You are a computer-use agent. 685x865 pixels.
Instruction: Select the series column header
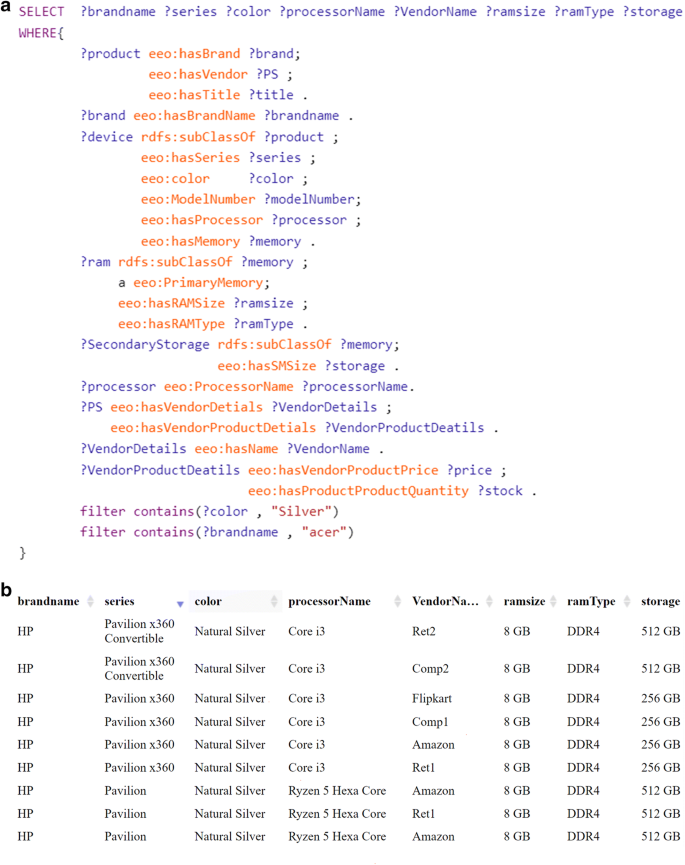tap(120, 601)
